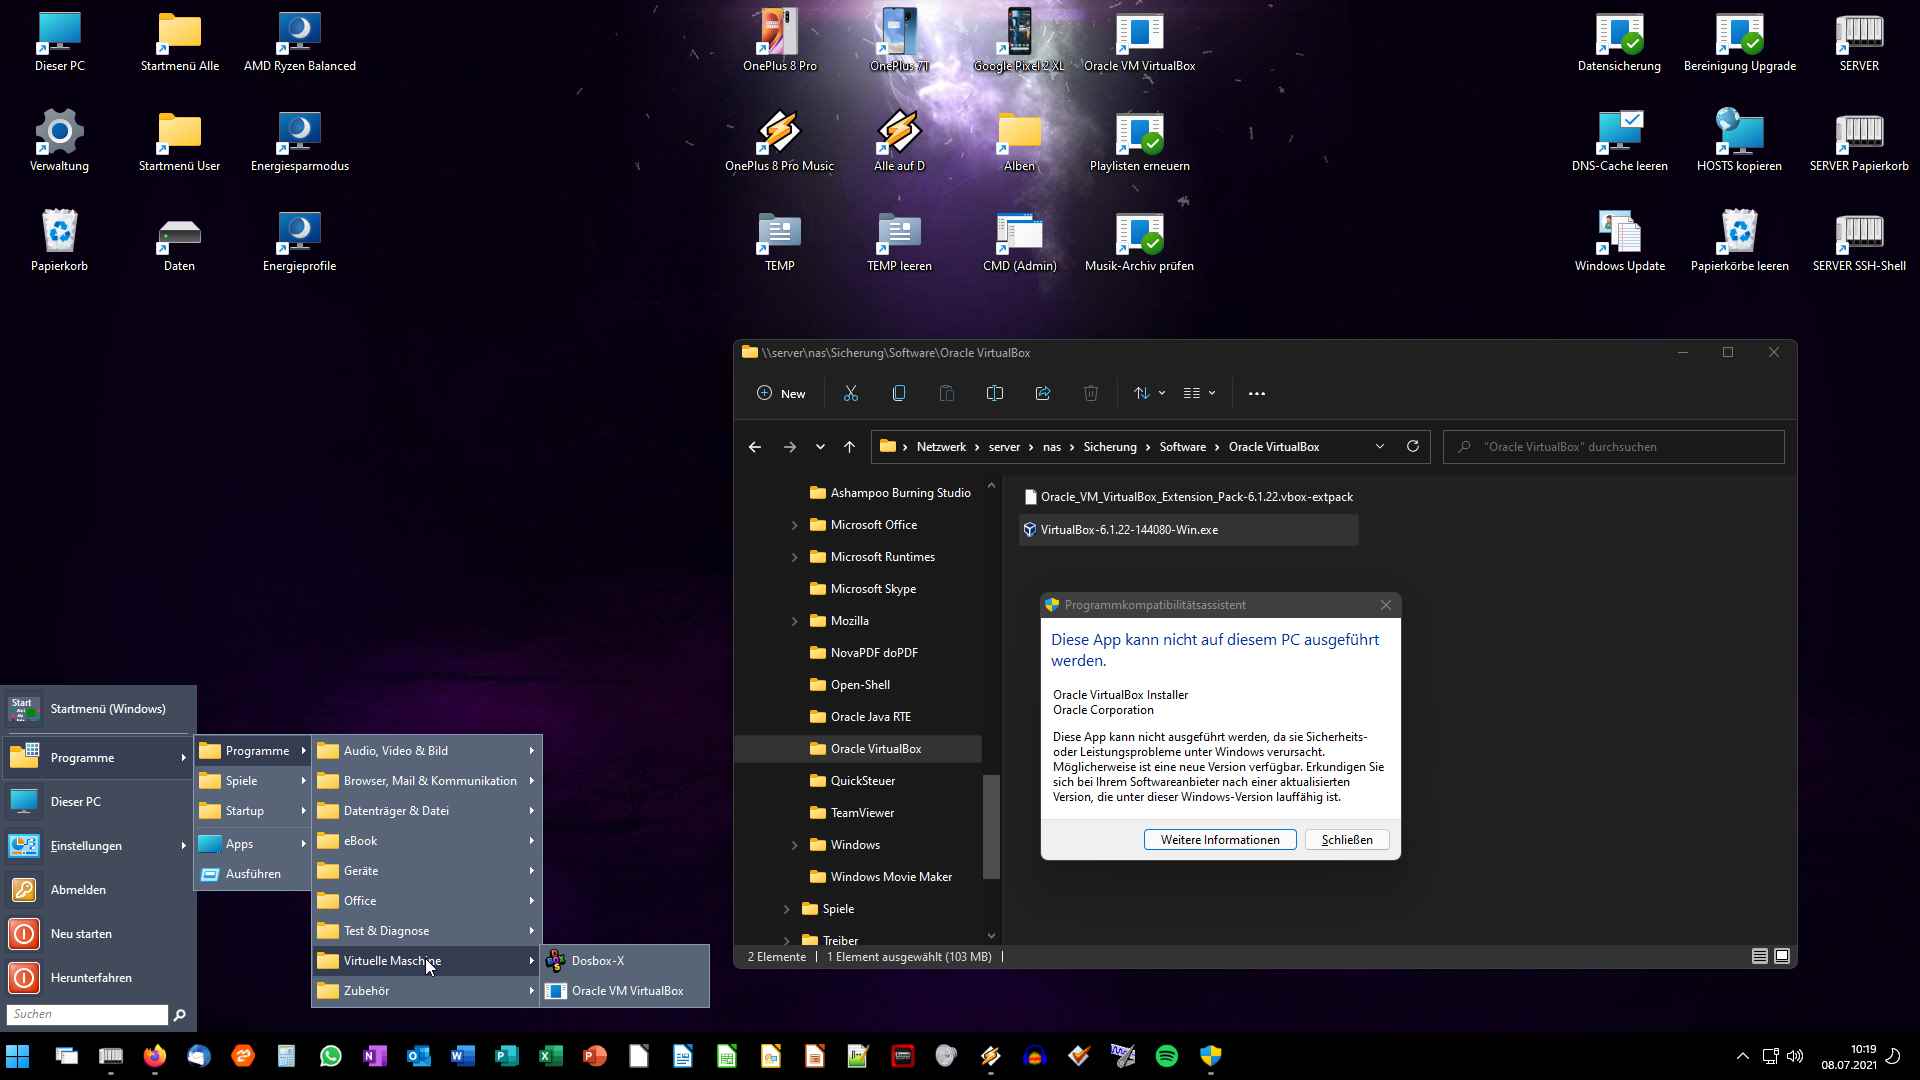Open the CMD (Admin) desktop shortcut
1920x1080 pixels.
pyautogui.click(x=1020, y=240)
